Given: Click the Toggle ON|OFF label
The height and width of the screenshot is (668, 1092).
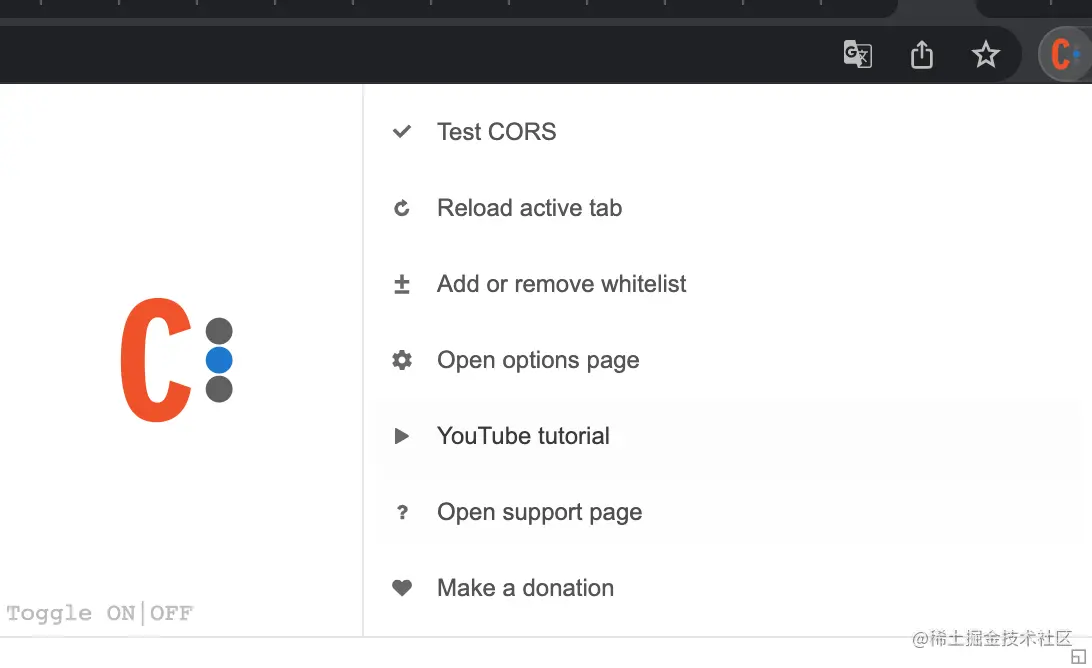Looking at the screenshot, I should 100,613.
